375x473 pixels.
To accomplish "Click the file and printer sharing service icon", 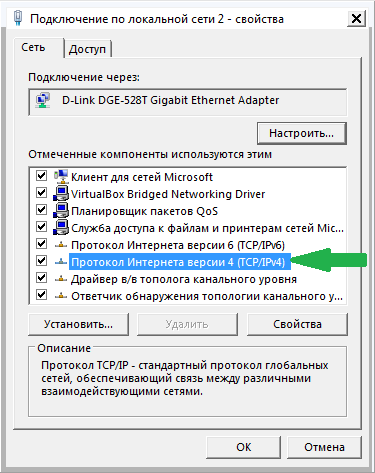I will (x=61, y=228).
